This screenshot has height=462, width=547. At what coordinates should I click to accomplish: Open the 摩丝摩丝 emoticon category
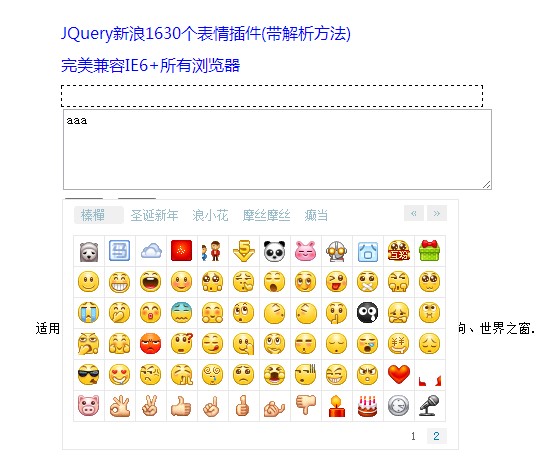click(x=267, y=215)
